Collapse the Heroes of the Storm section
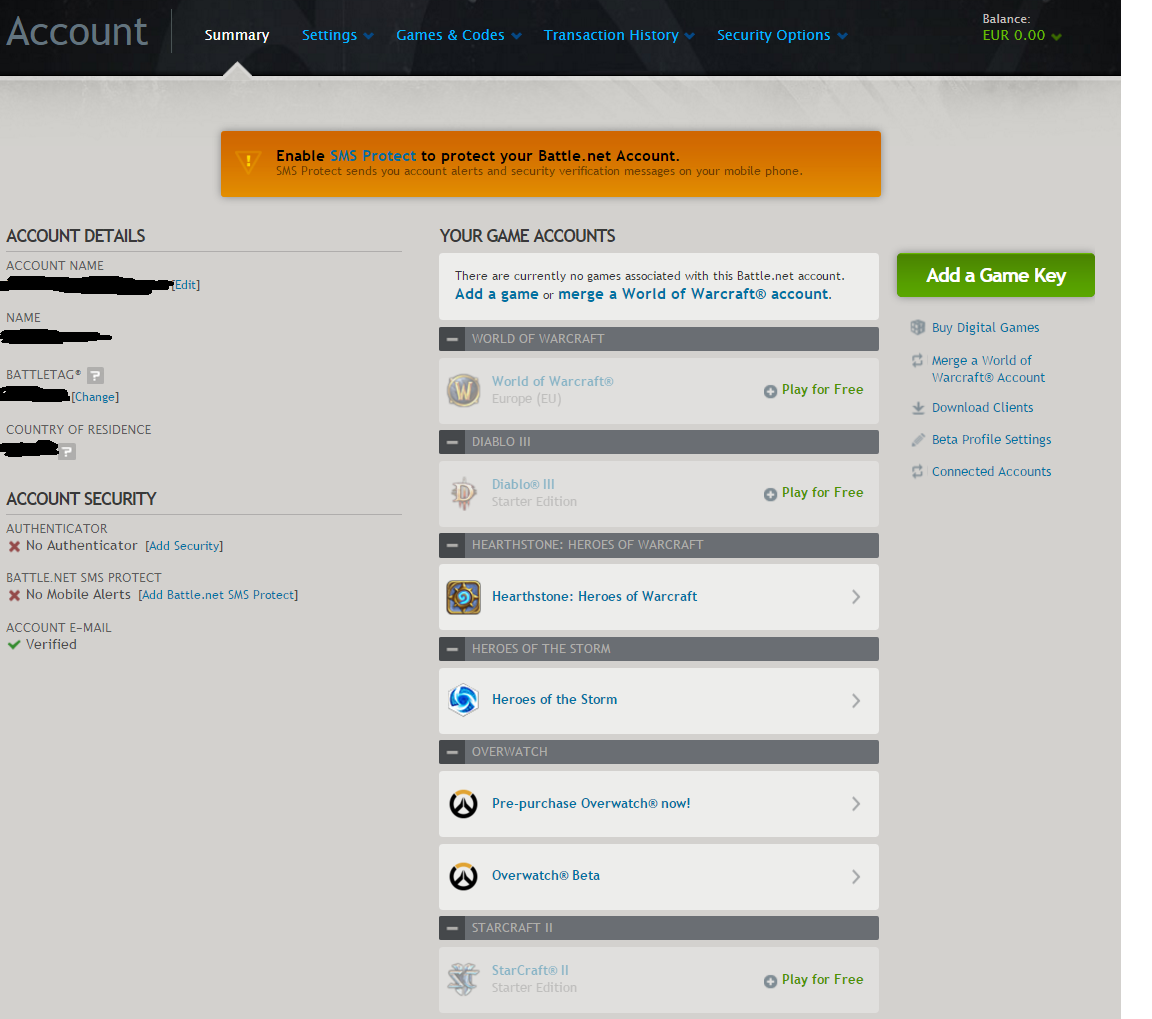This screenshot has width=1152, height=1019. pyautogui.click(x=453, y=649)
